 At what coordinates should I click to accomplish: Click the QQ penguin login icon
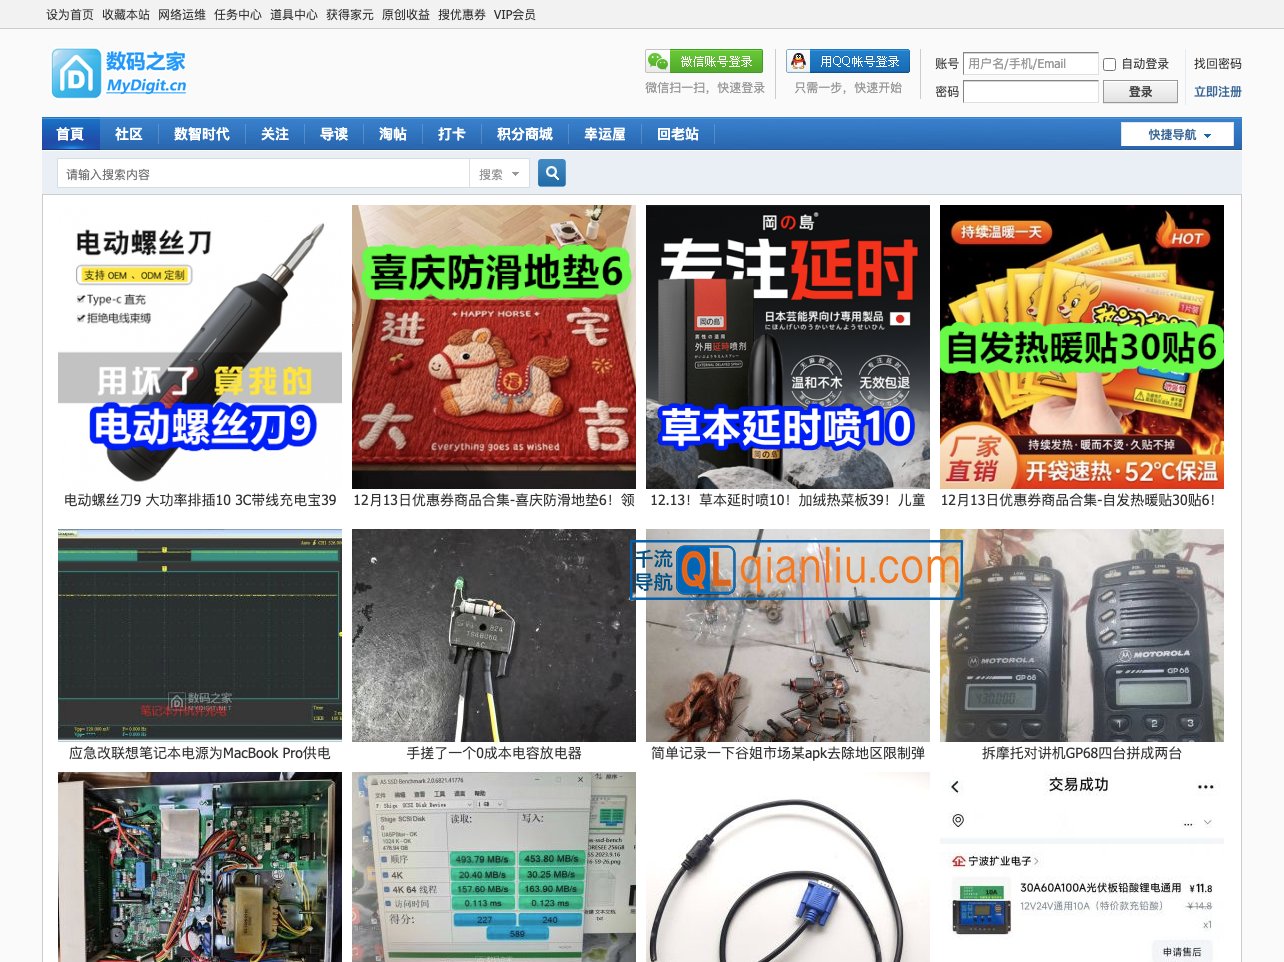tap(798, 61)
